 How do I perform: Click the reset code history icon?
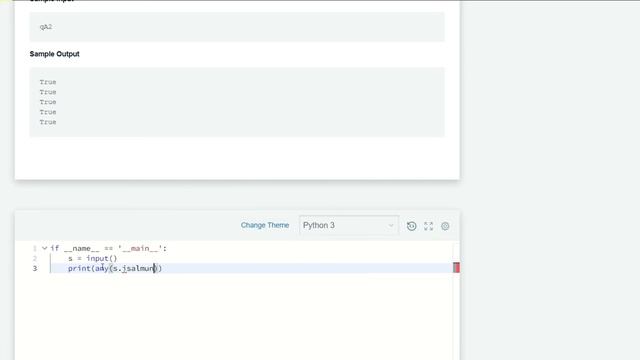(x=411, y=226)
